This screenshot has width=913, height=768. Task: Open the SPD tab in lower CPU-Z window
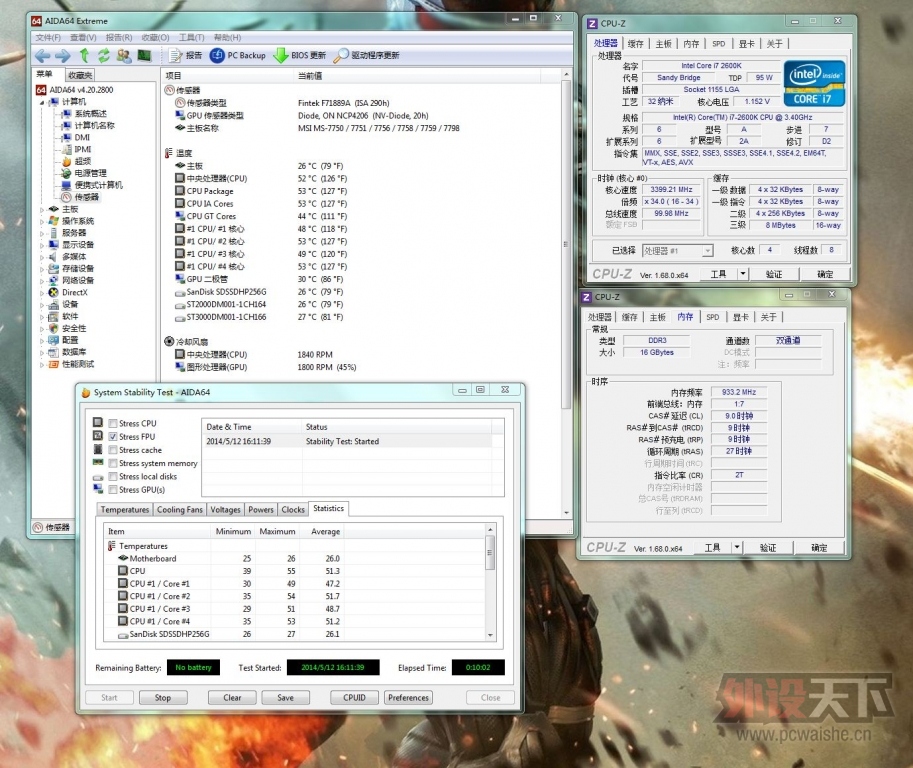(713, 317)
